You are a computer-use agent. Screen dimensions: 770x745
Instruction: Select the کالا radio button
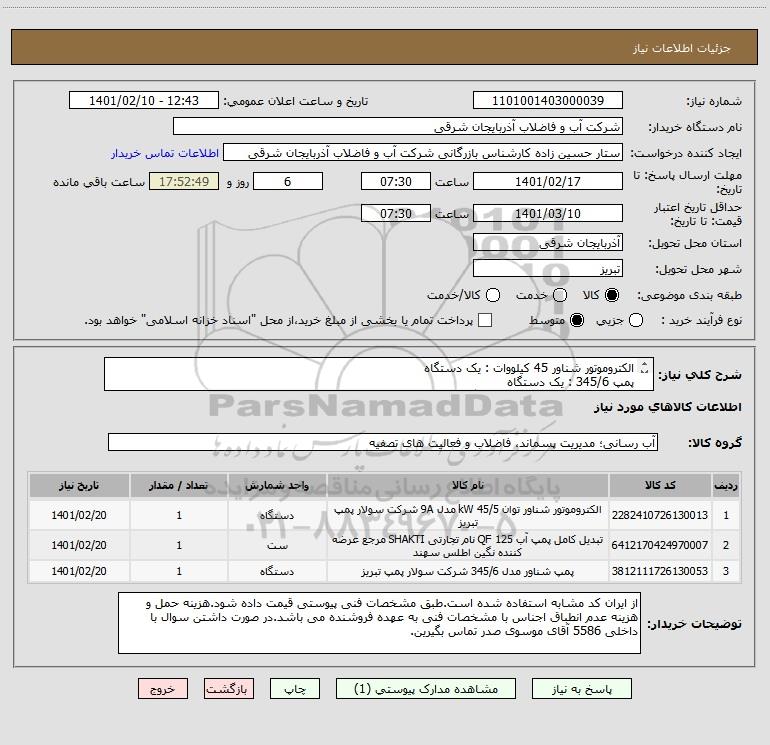point(612,295)
